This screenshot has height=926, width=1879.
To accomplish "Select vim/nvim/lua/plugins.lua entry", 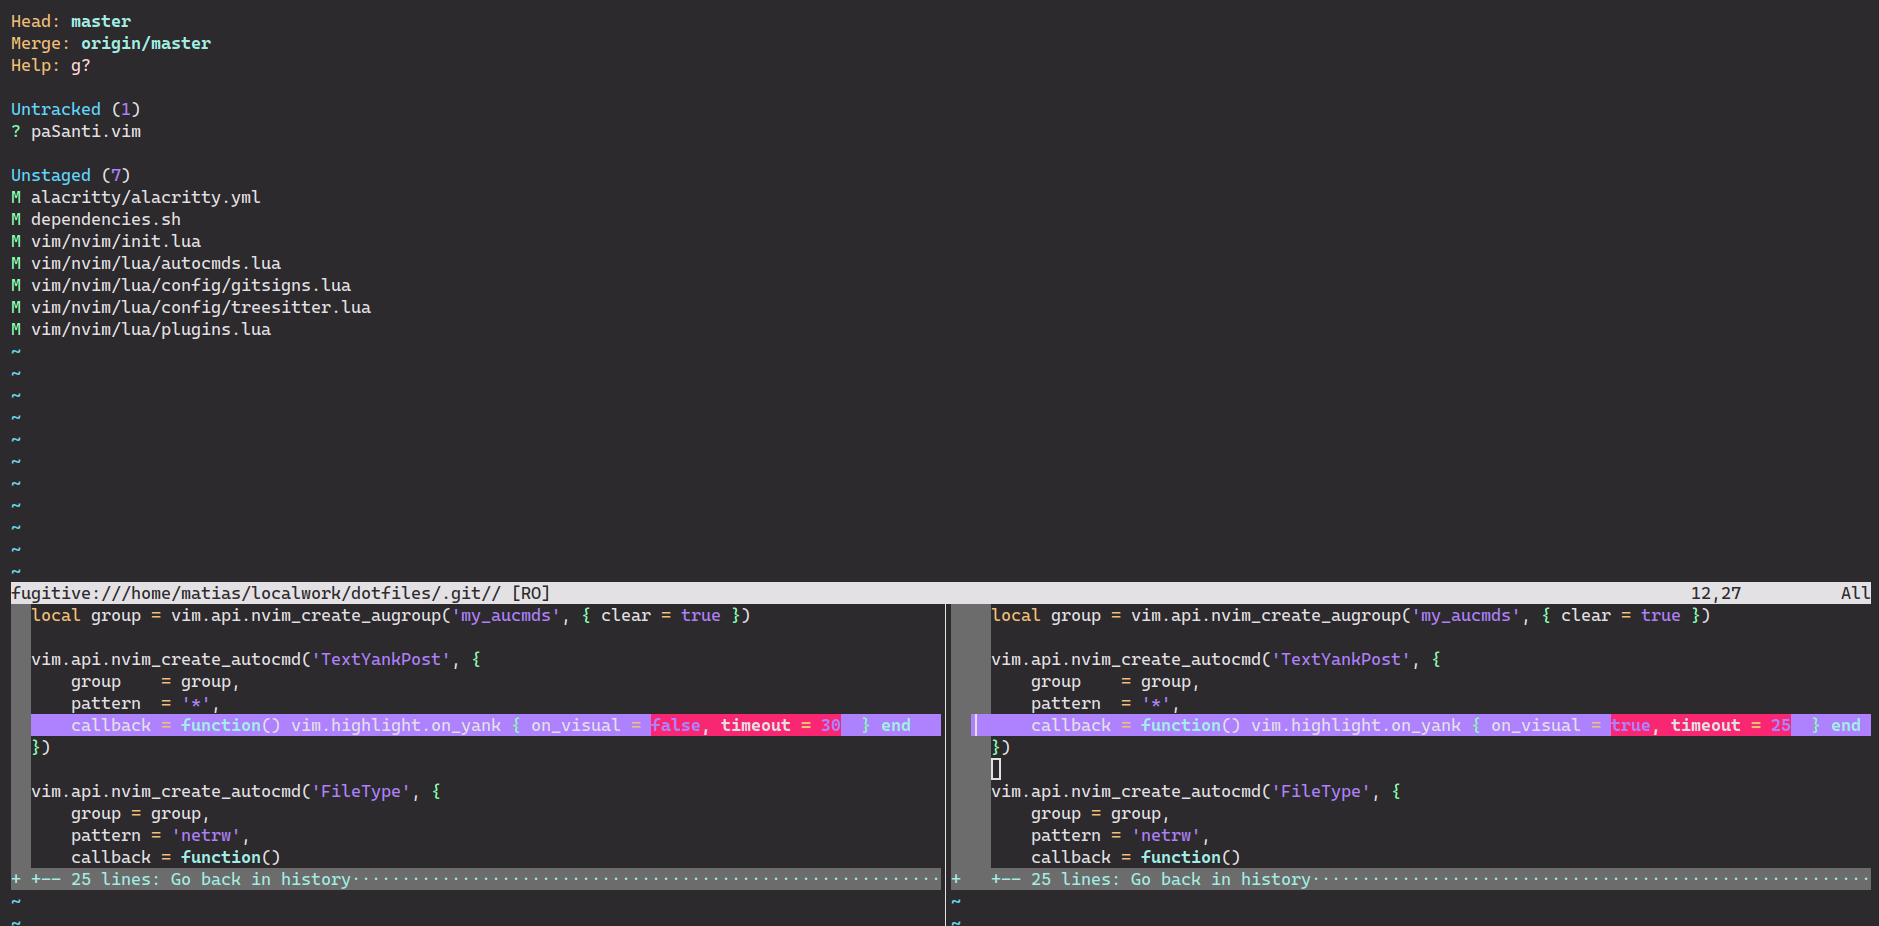I will coord(151,329).
